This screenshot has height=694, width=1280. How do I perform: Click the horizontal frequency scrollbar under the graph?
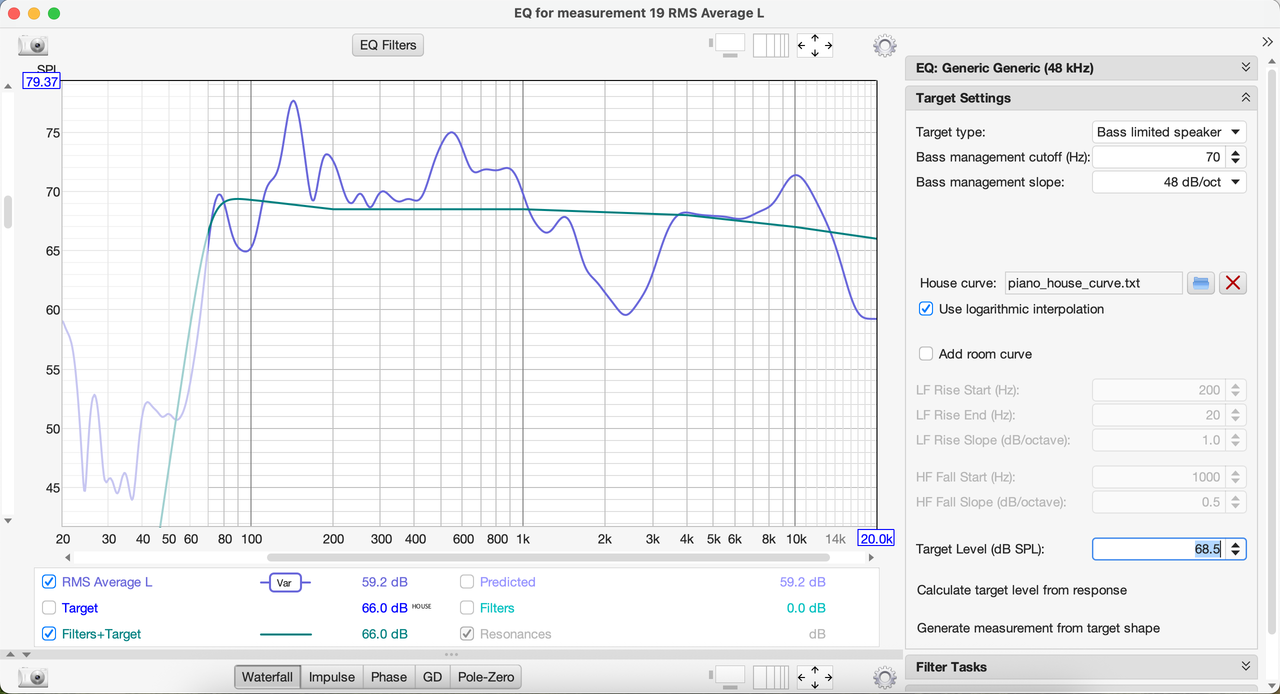548,557
